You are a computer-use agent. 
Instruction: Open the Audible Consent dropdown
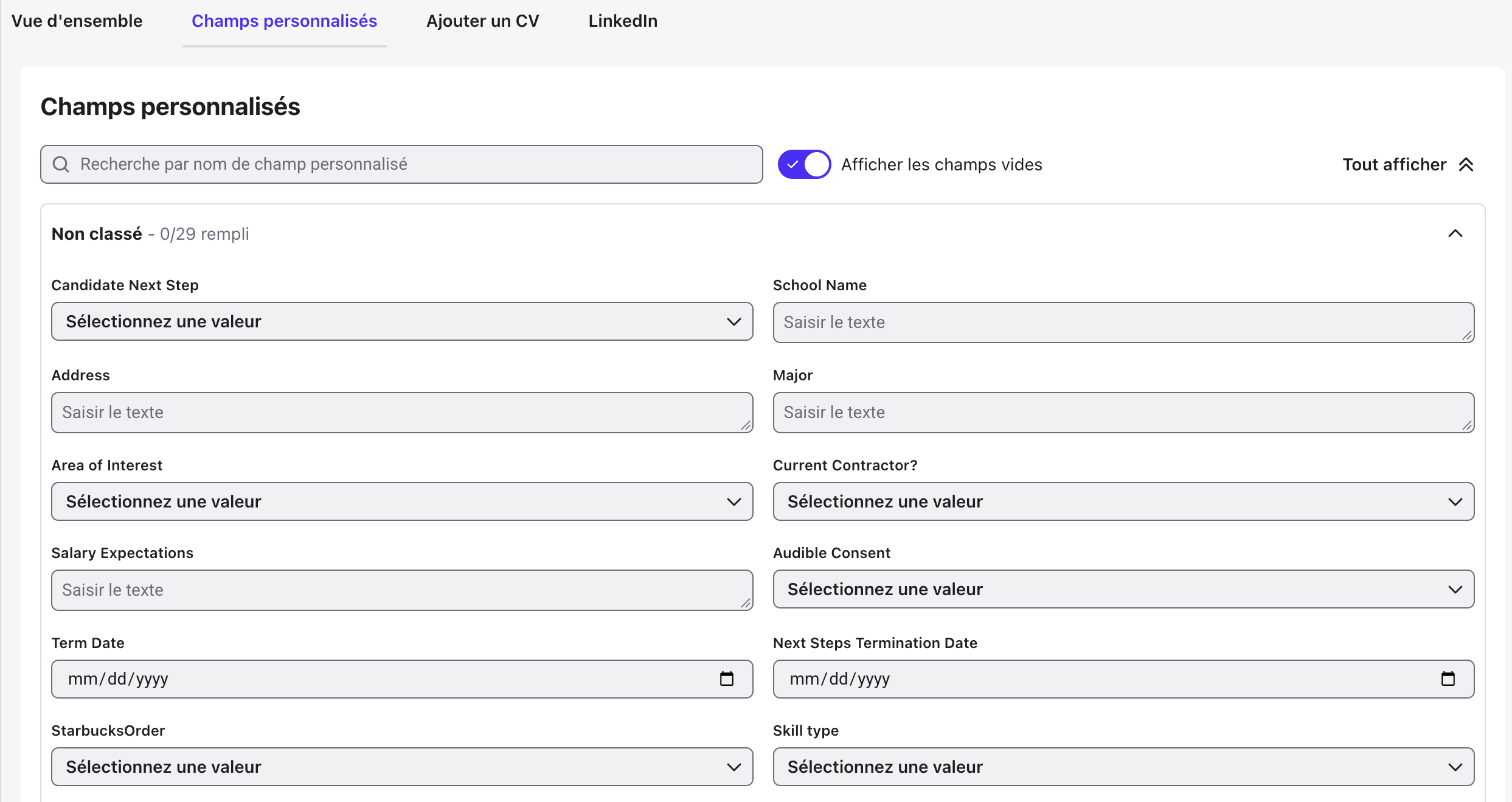tap(1124, 590)
